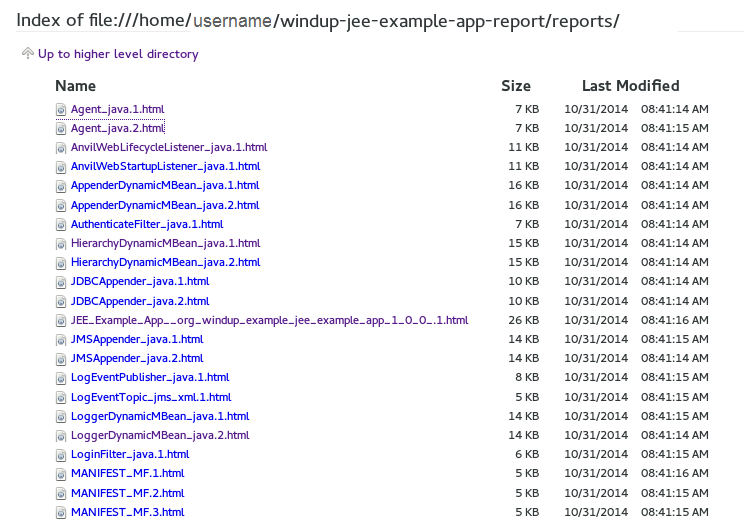The width and height of the screenshot is (744, 521).
Task: Open LogEventTopic_jms_xml.1.html report
Action: coord(150,397)
